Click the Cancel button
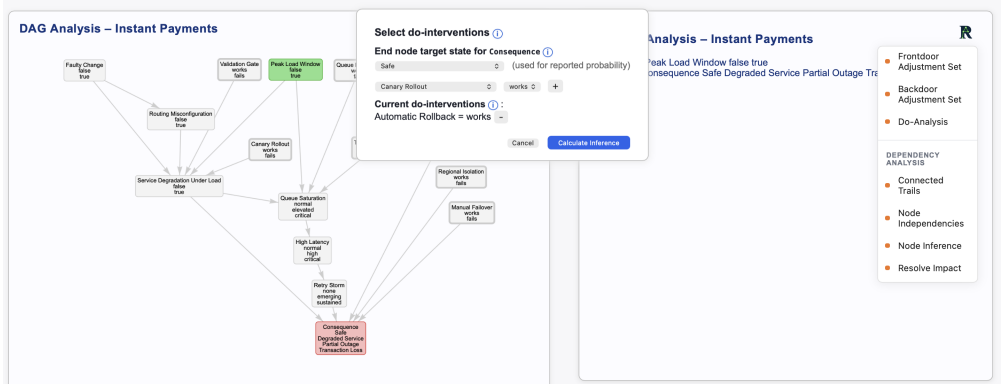1002x390 pixels. click(x=523, y=143)
